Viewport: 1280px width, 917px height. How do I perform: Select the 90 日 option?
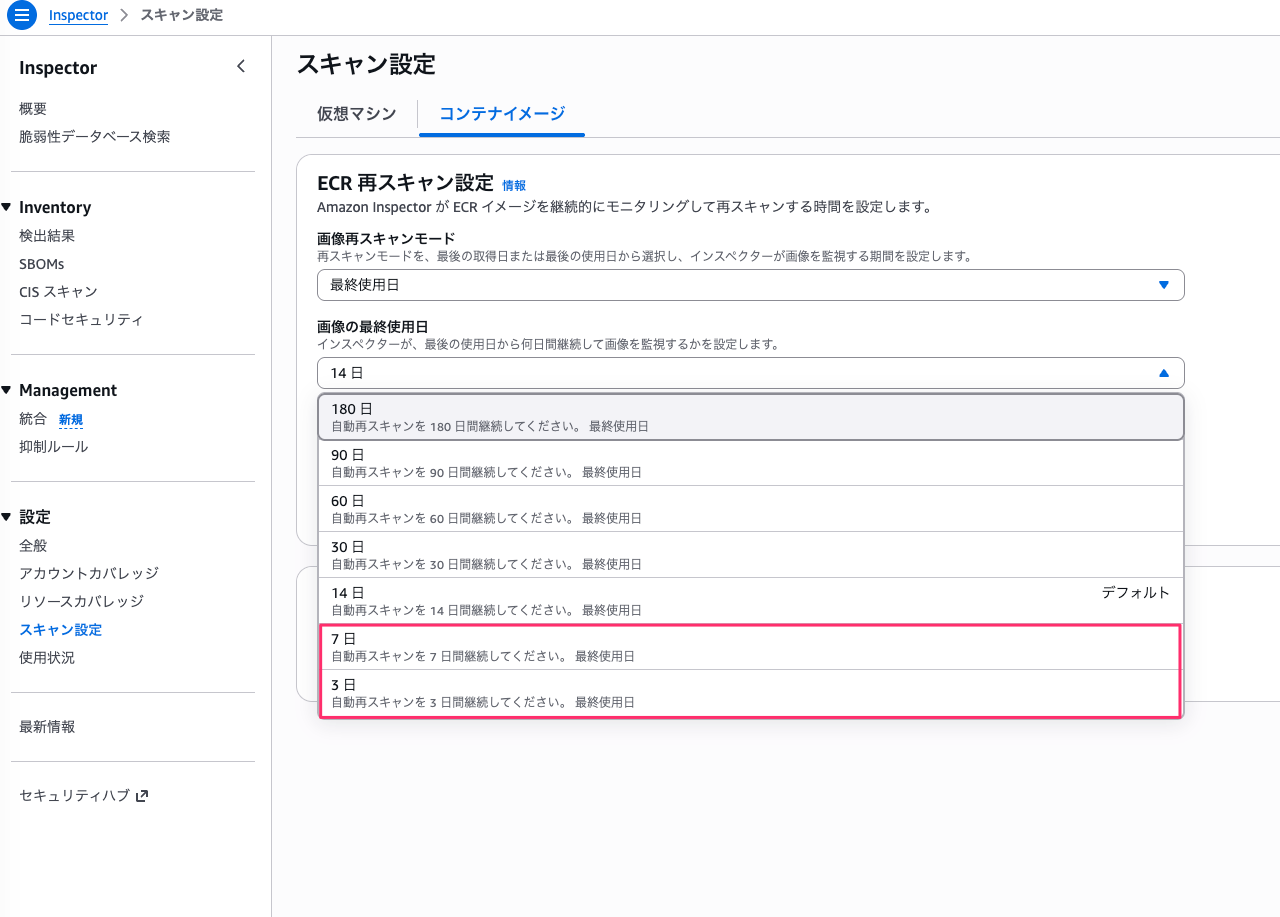pos(750,463)
